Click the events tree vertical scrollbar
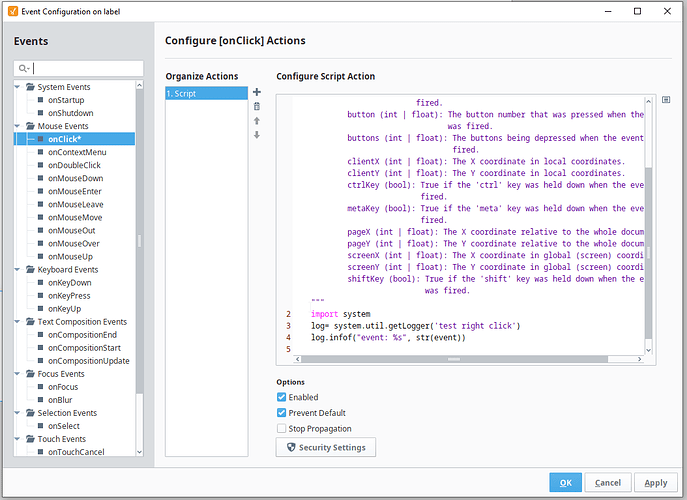This screenshot has width=687, height=500. pos(139,241)
